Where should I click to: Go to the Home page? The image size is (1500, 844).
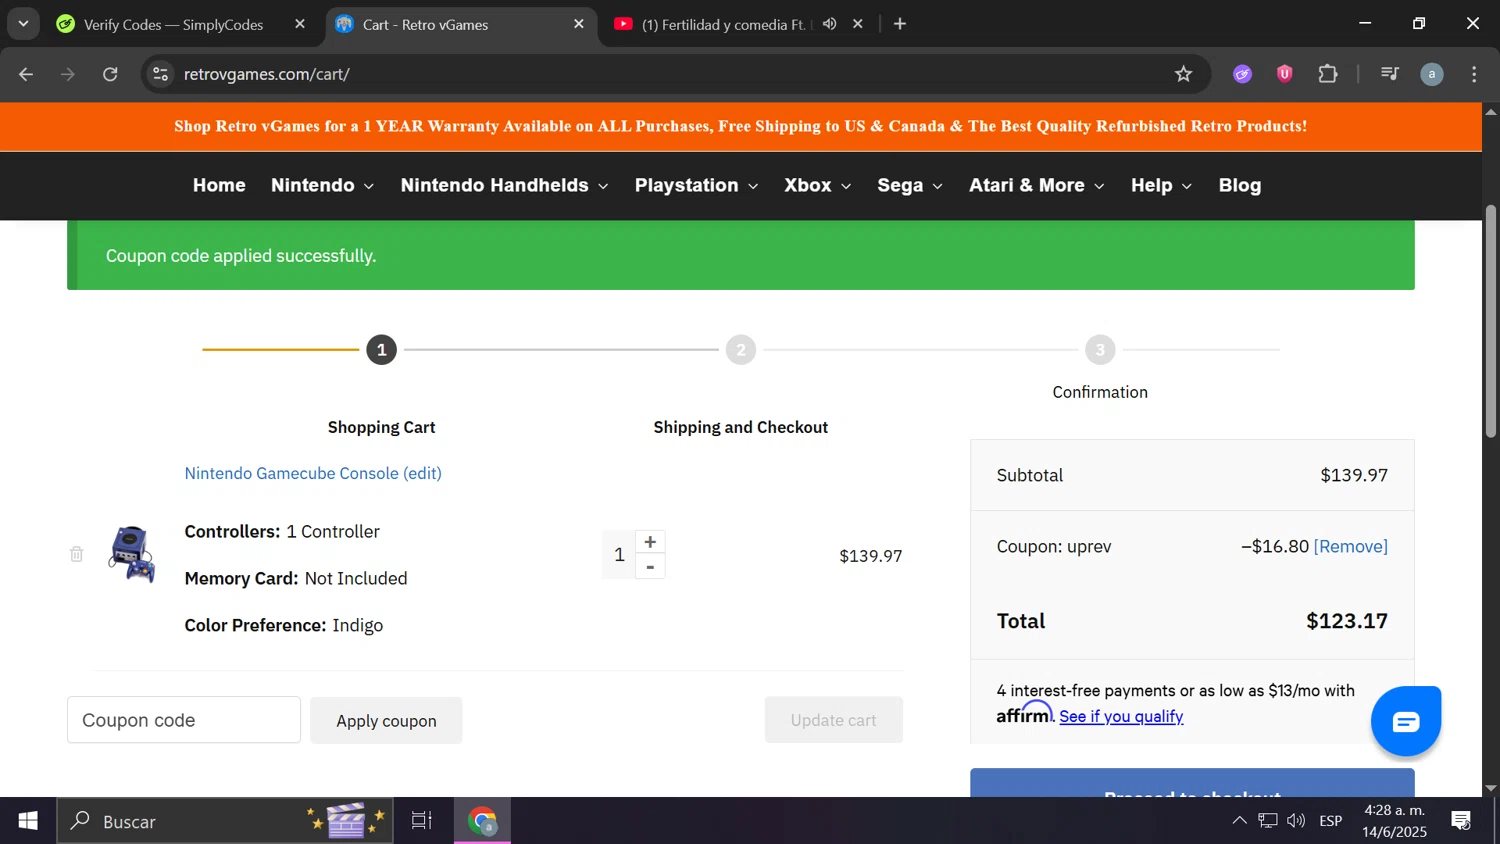pyautogui.click(x=219, y=186)
